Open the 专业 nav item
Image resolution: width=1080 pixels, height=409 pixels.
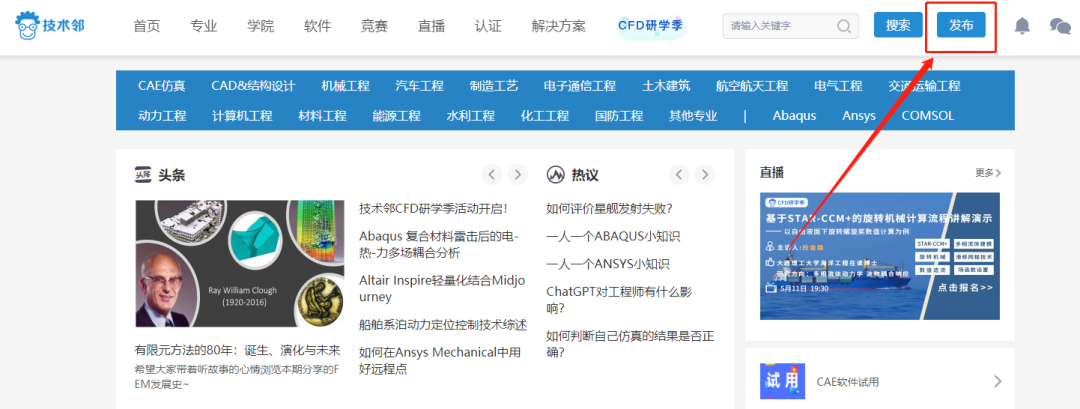[204, 26]
